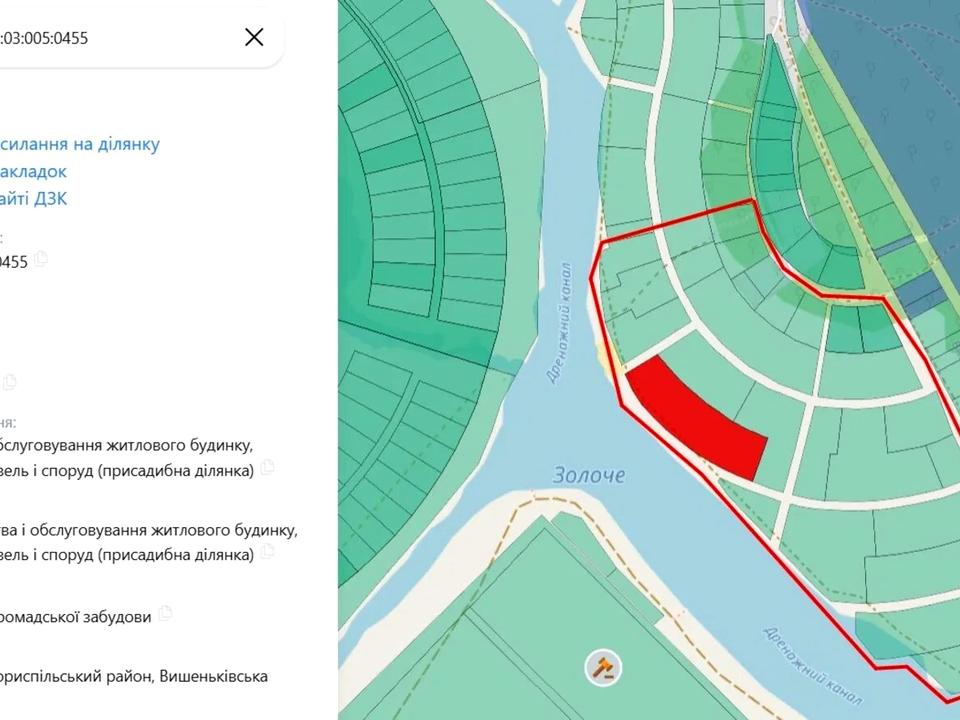Clear the cadastral number search with X

tap(254, 38)
